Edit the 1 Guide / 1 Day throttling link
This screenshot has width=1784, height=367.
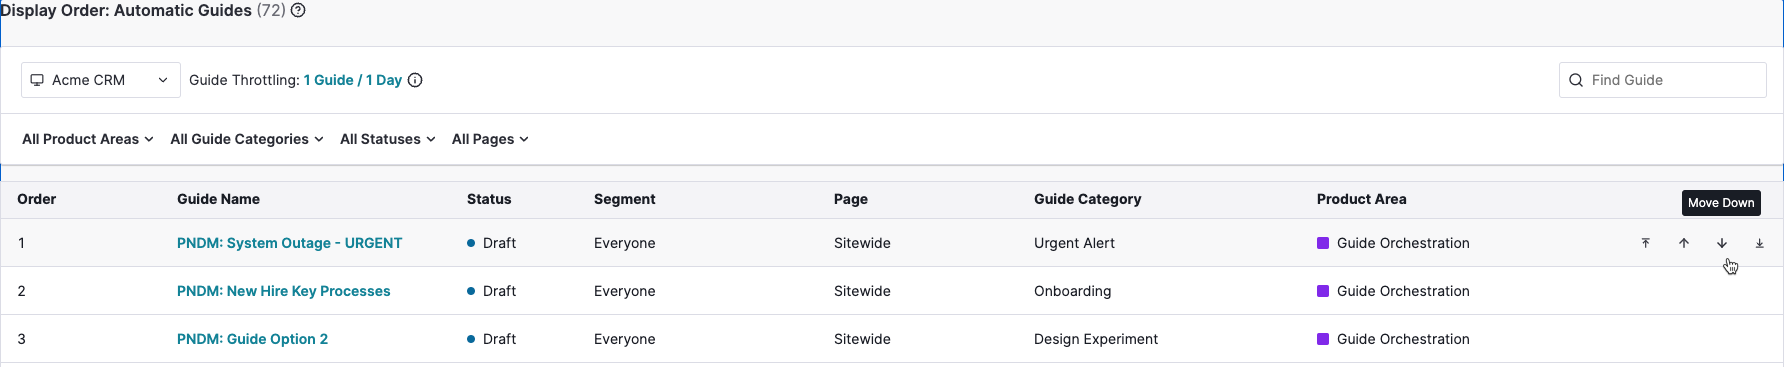tap(353, 80)
